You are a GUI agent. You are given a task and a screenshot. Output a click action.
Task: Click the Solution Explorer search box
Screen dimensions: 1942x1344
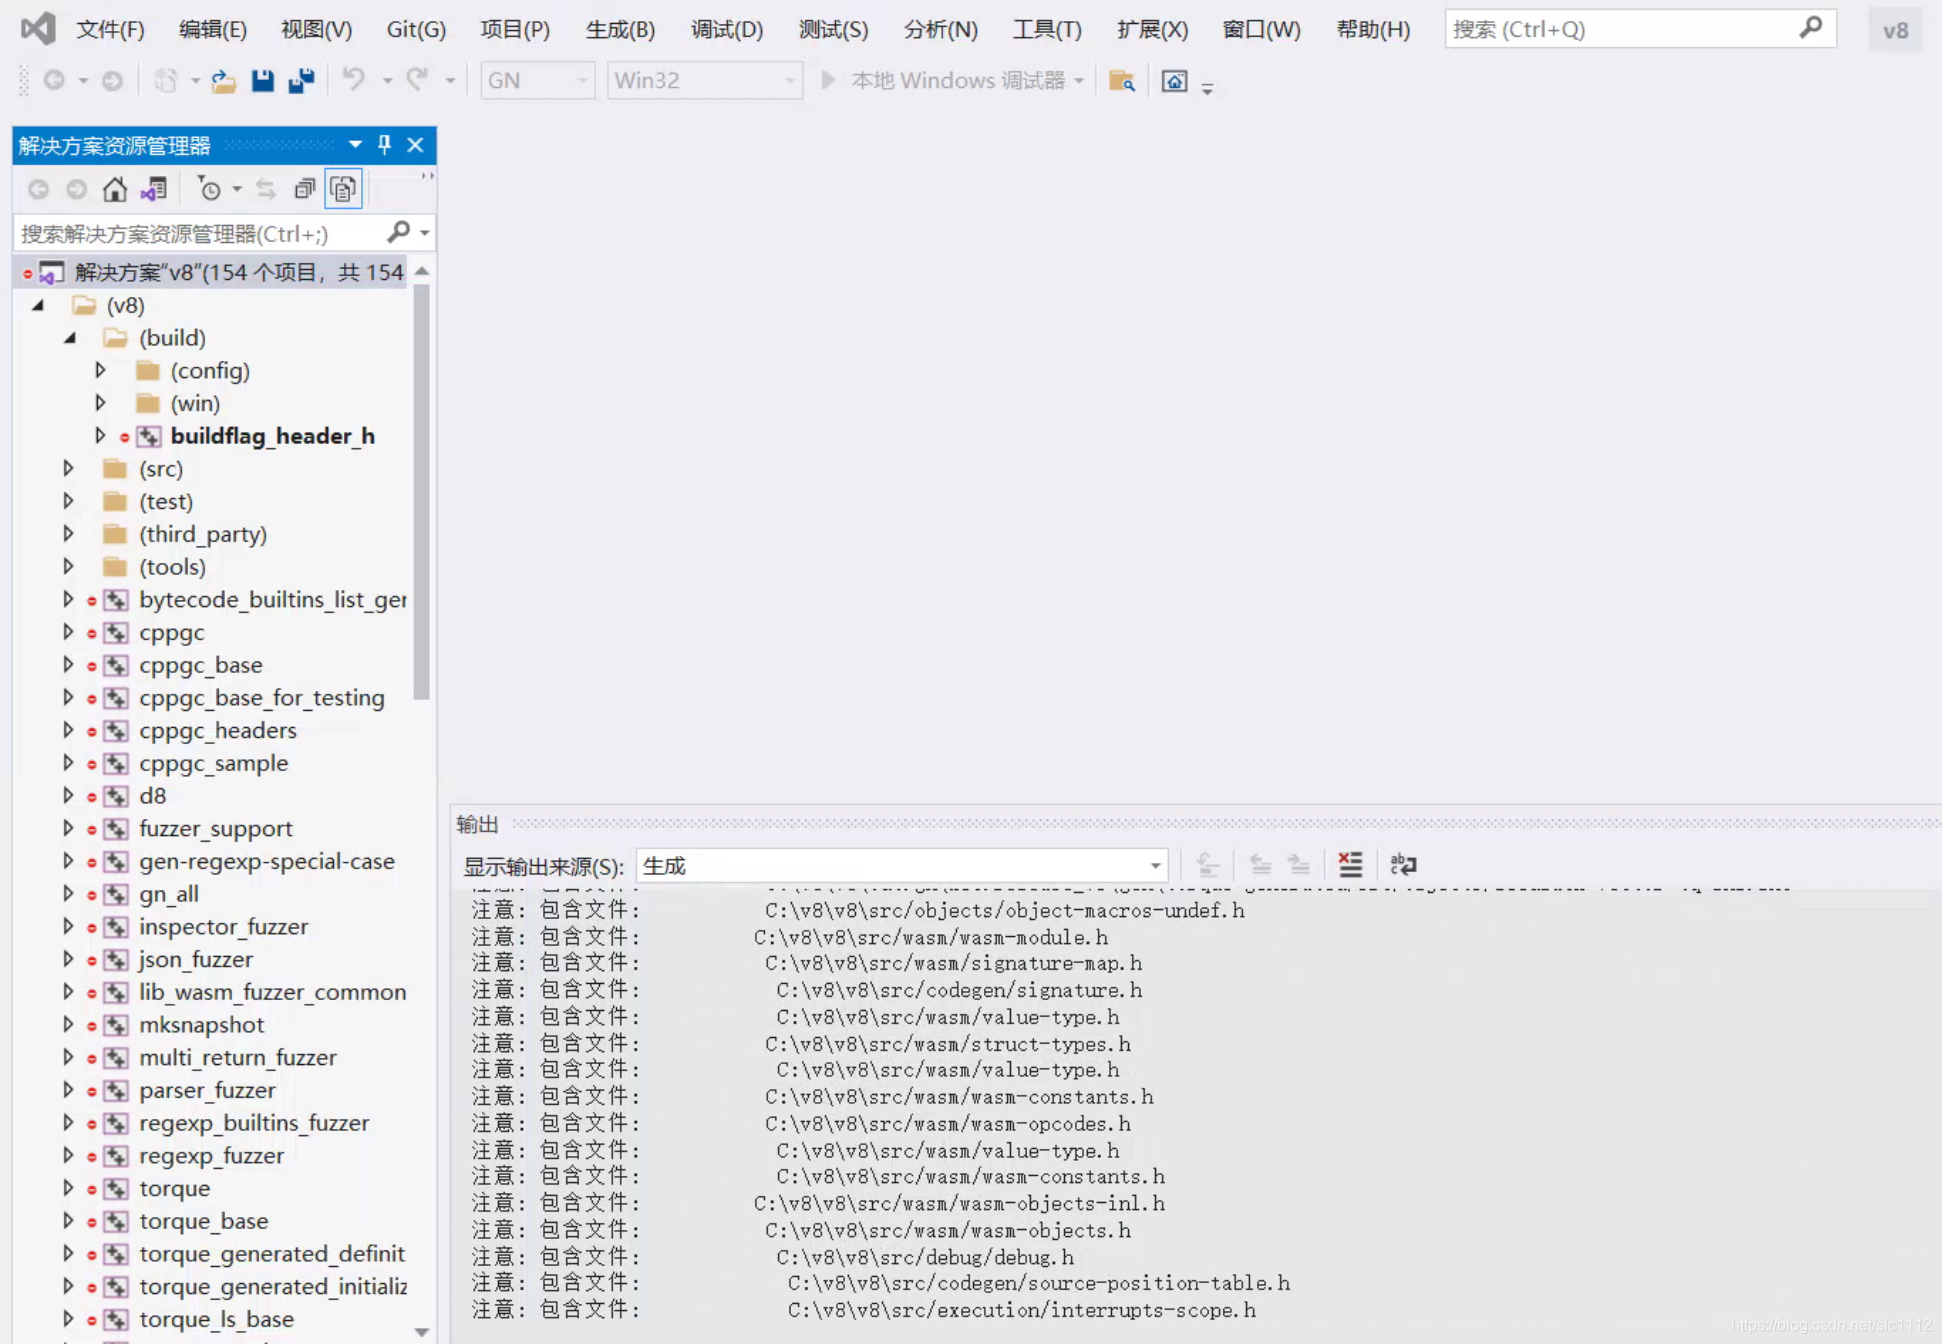(x=200, y=233)
